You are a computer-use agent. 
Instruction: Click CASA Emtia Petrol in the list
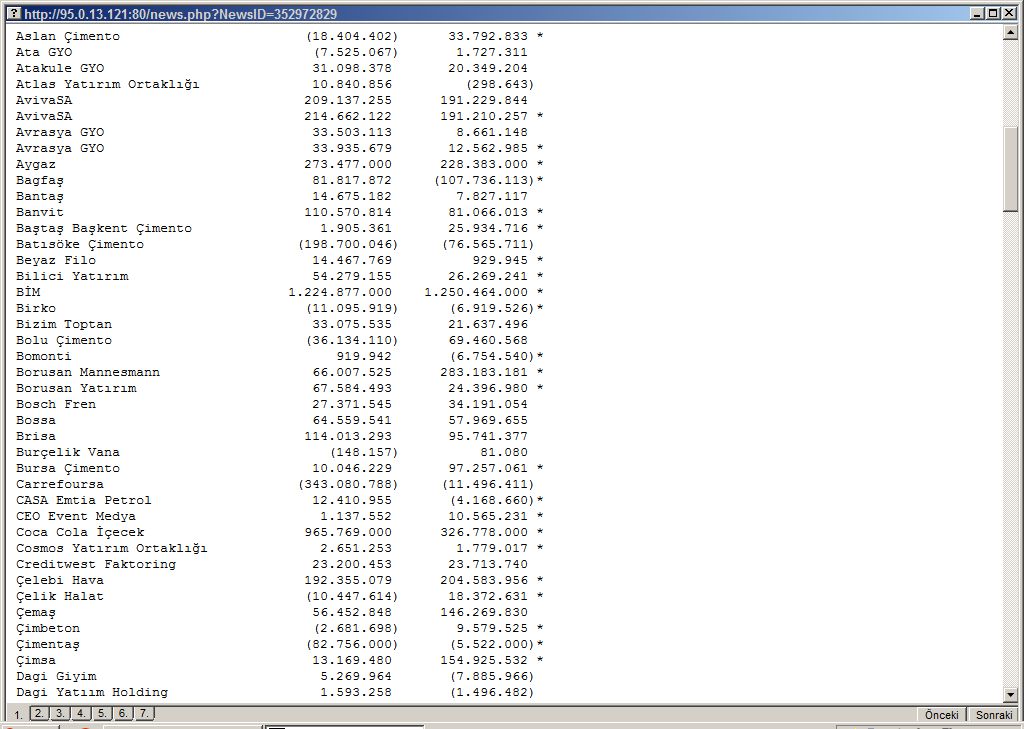pos(84,500)
